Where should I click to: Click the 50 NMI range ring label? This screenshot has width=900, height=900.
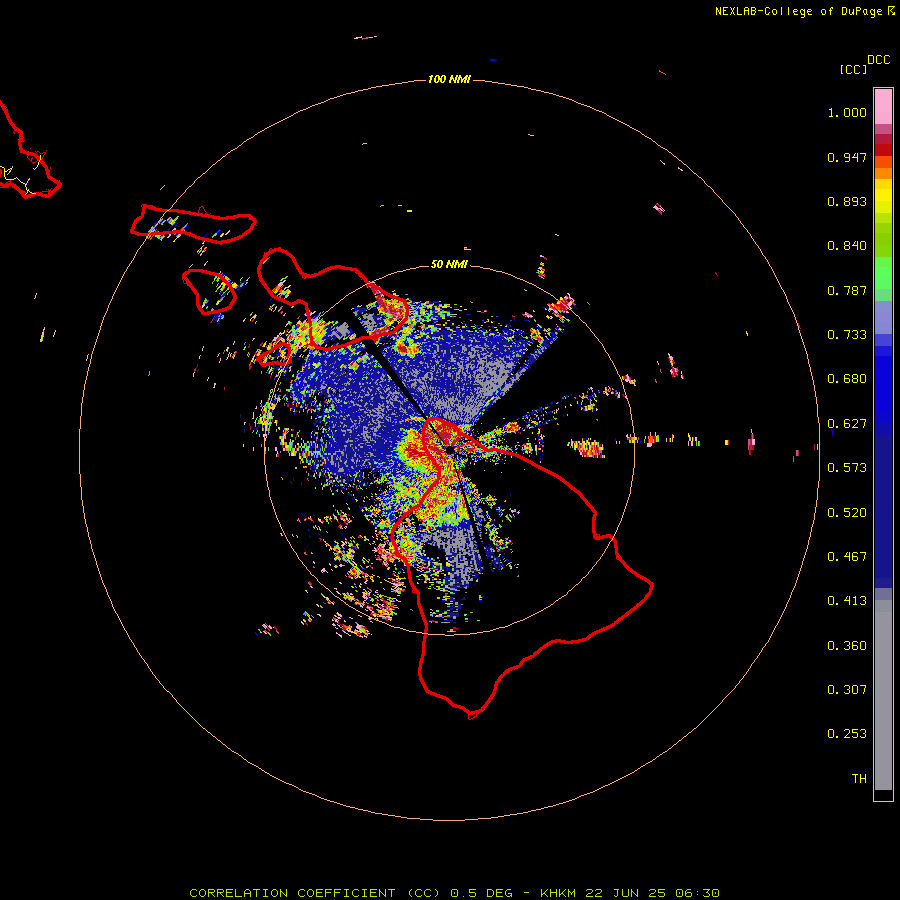[449, 264]
